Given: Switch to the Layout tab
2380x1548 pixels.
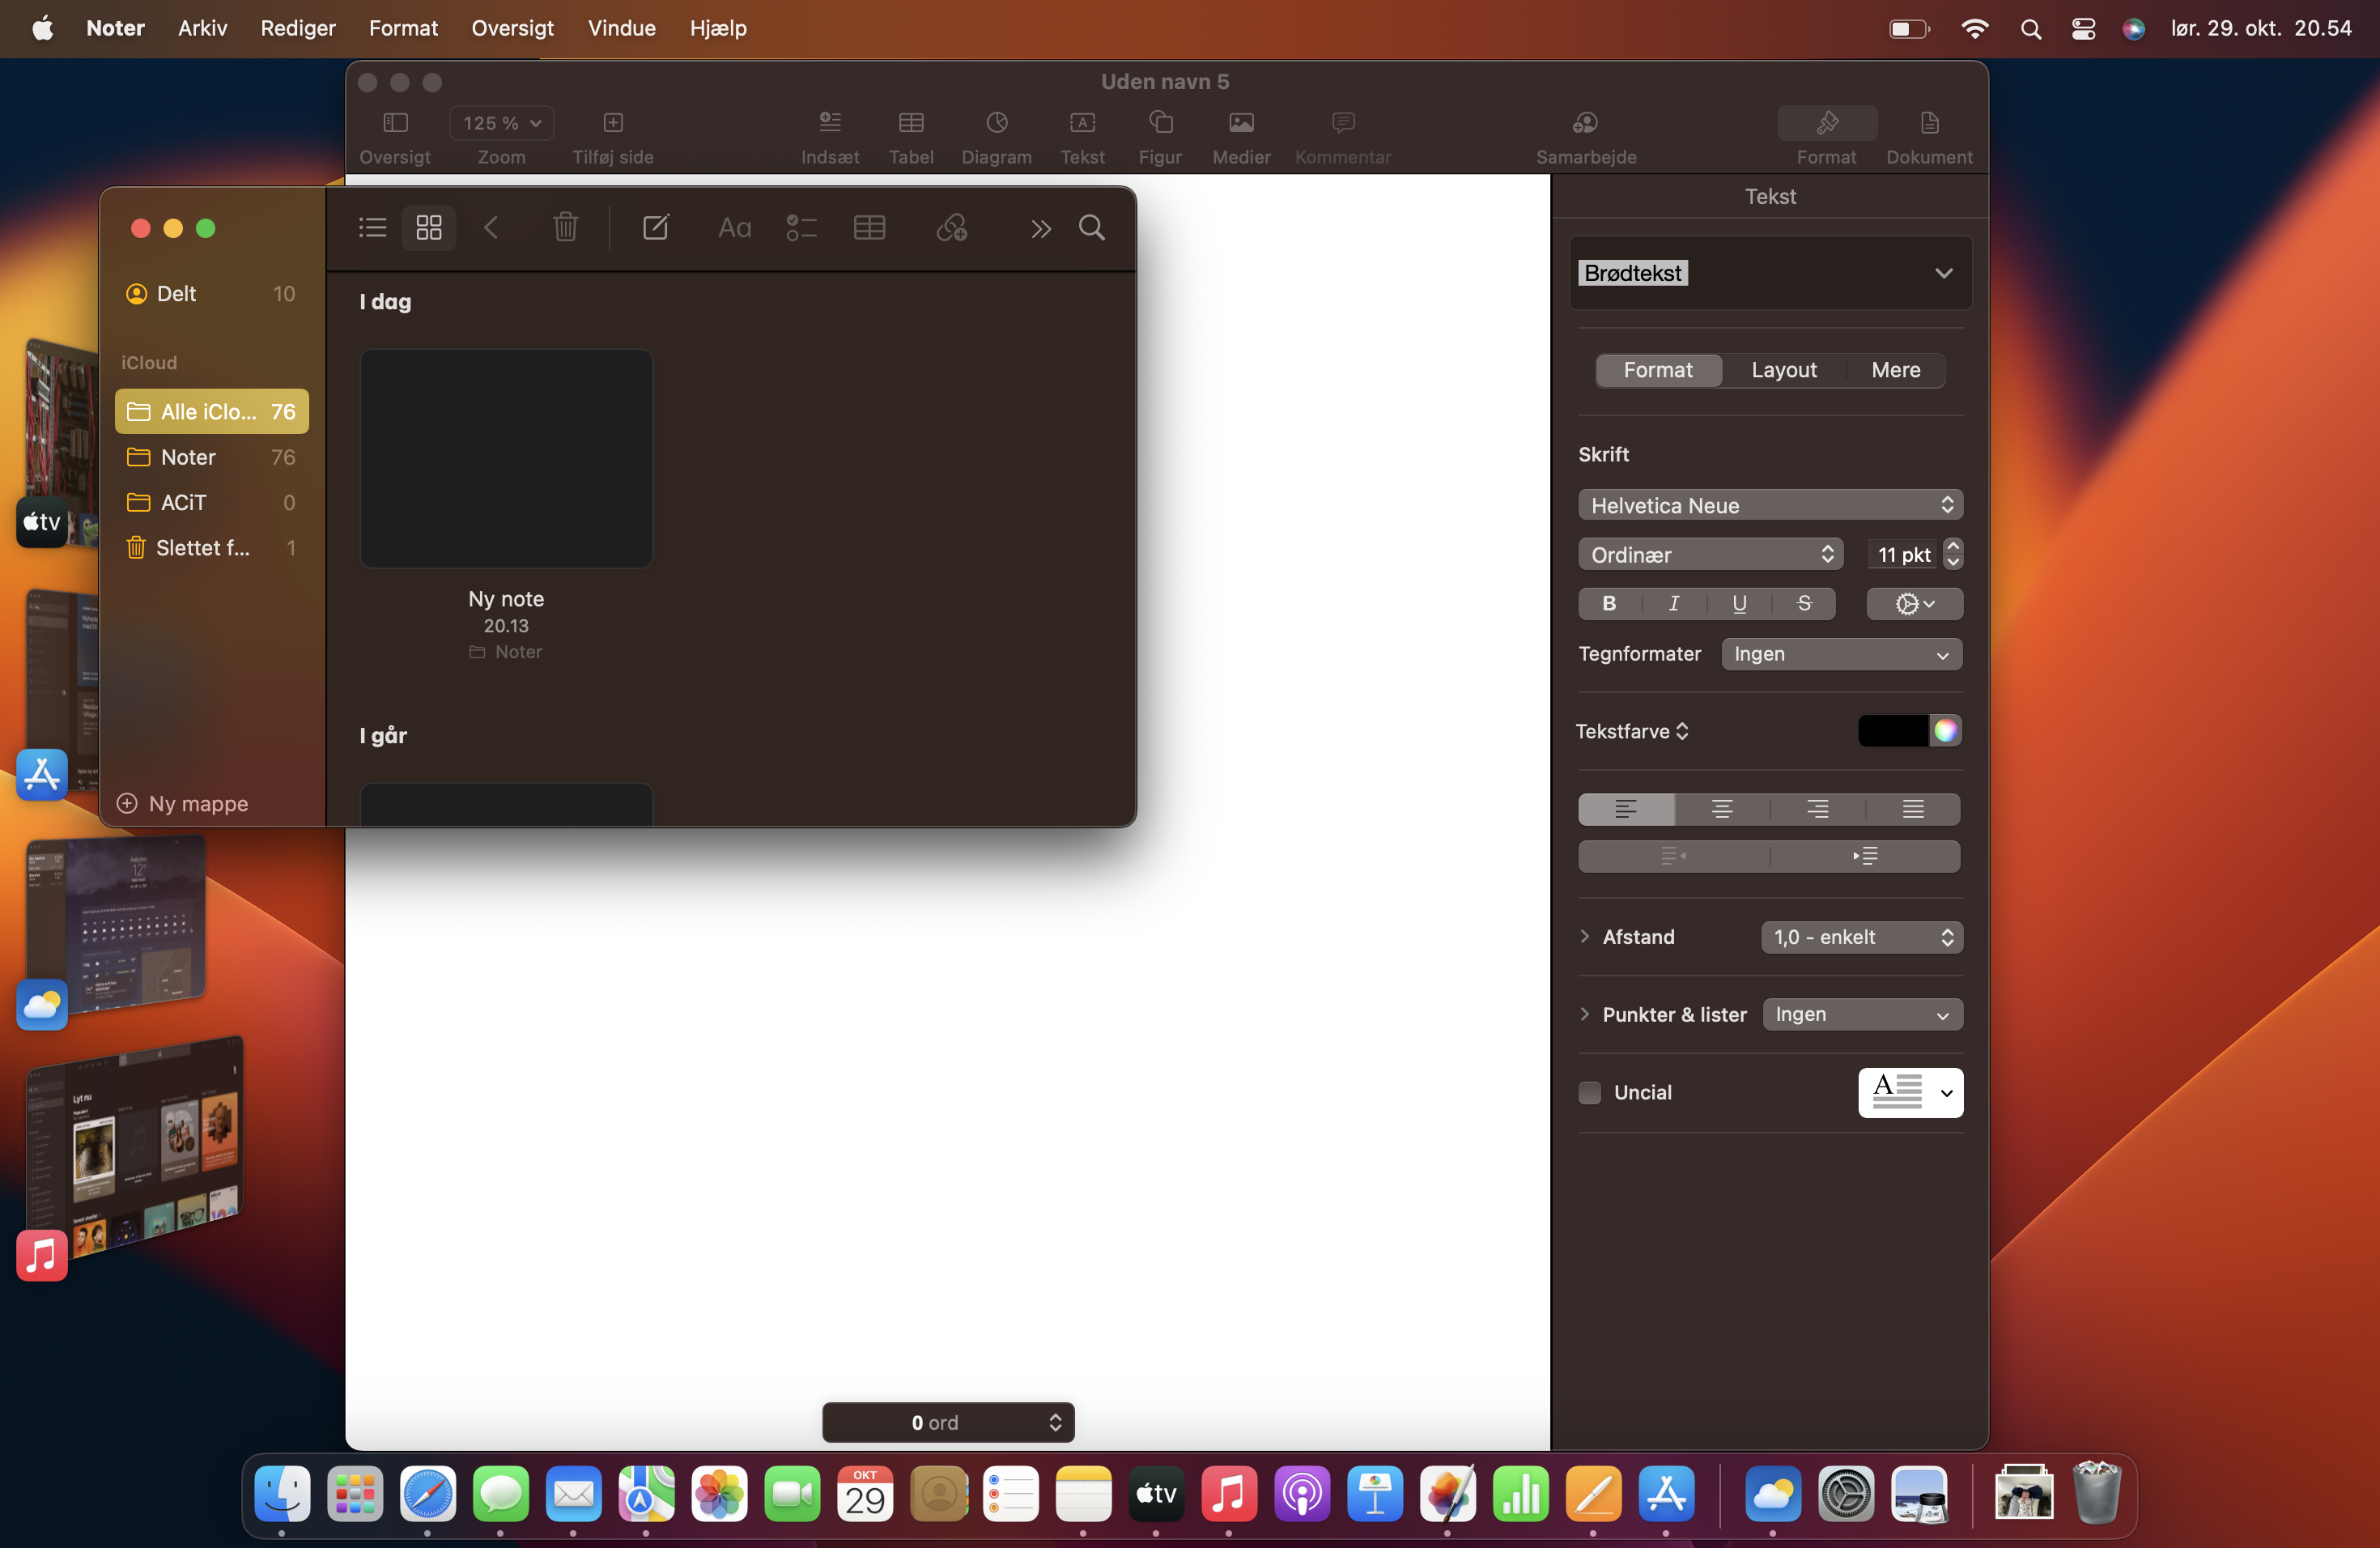Looking at the screenshot, I should (1783, 370).
